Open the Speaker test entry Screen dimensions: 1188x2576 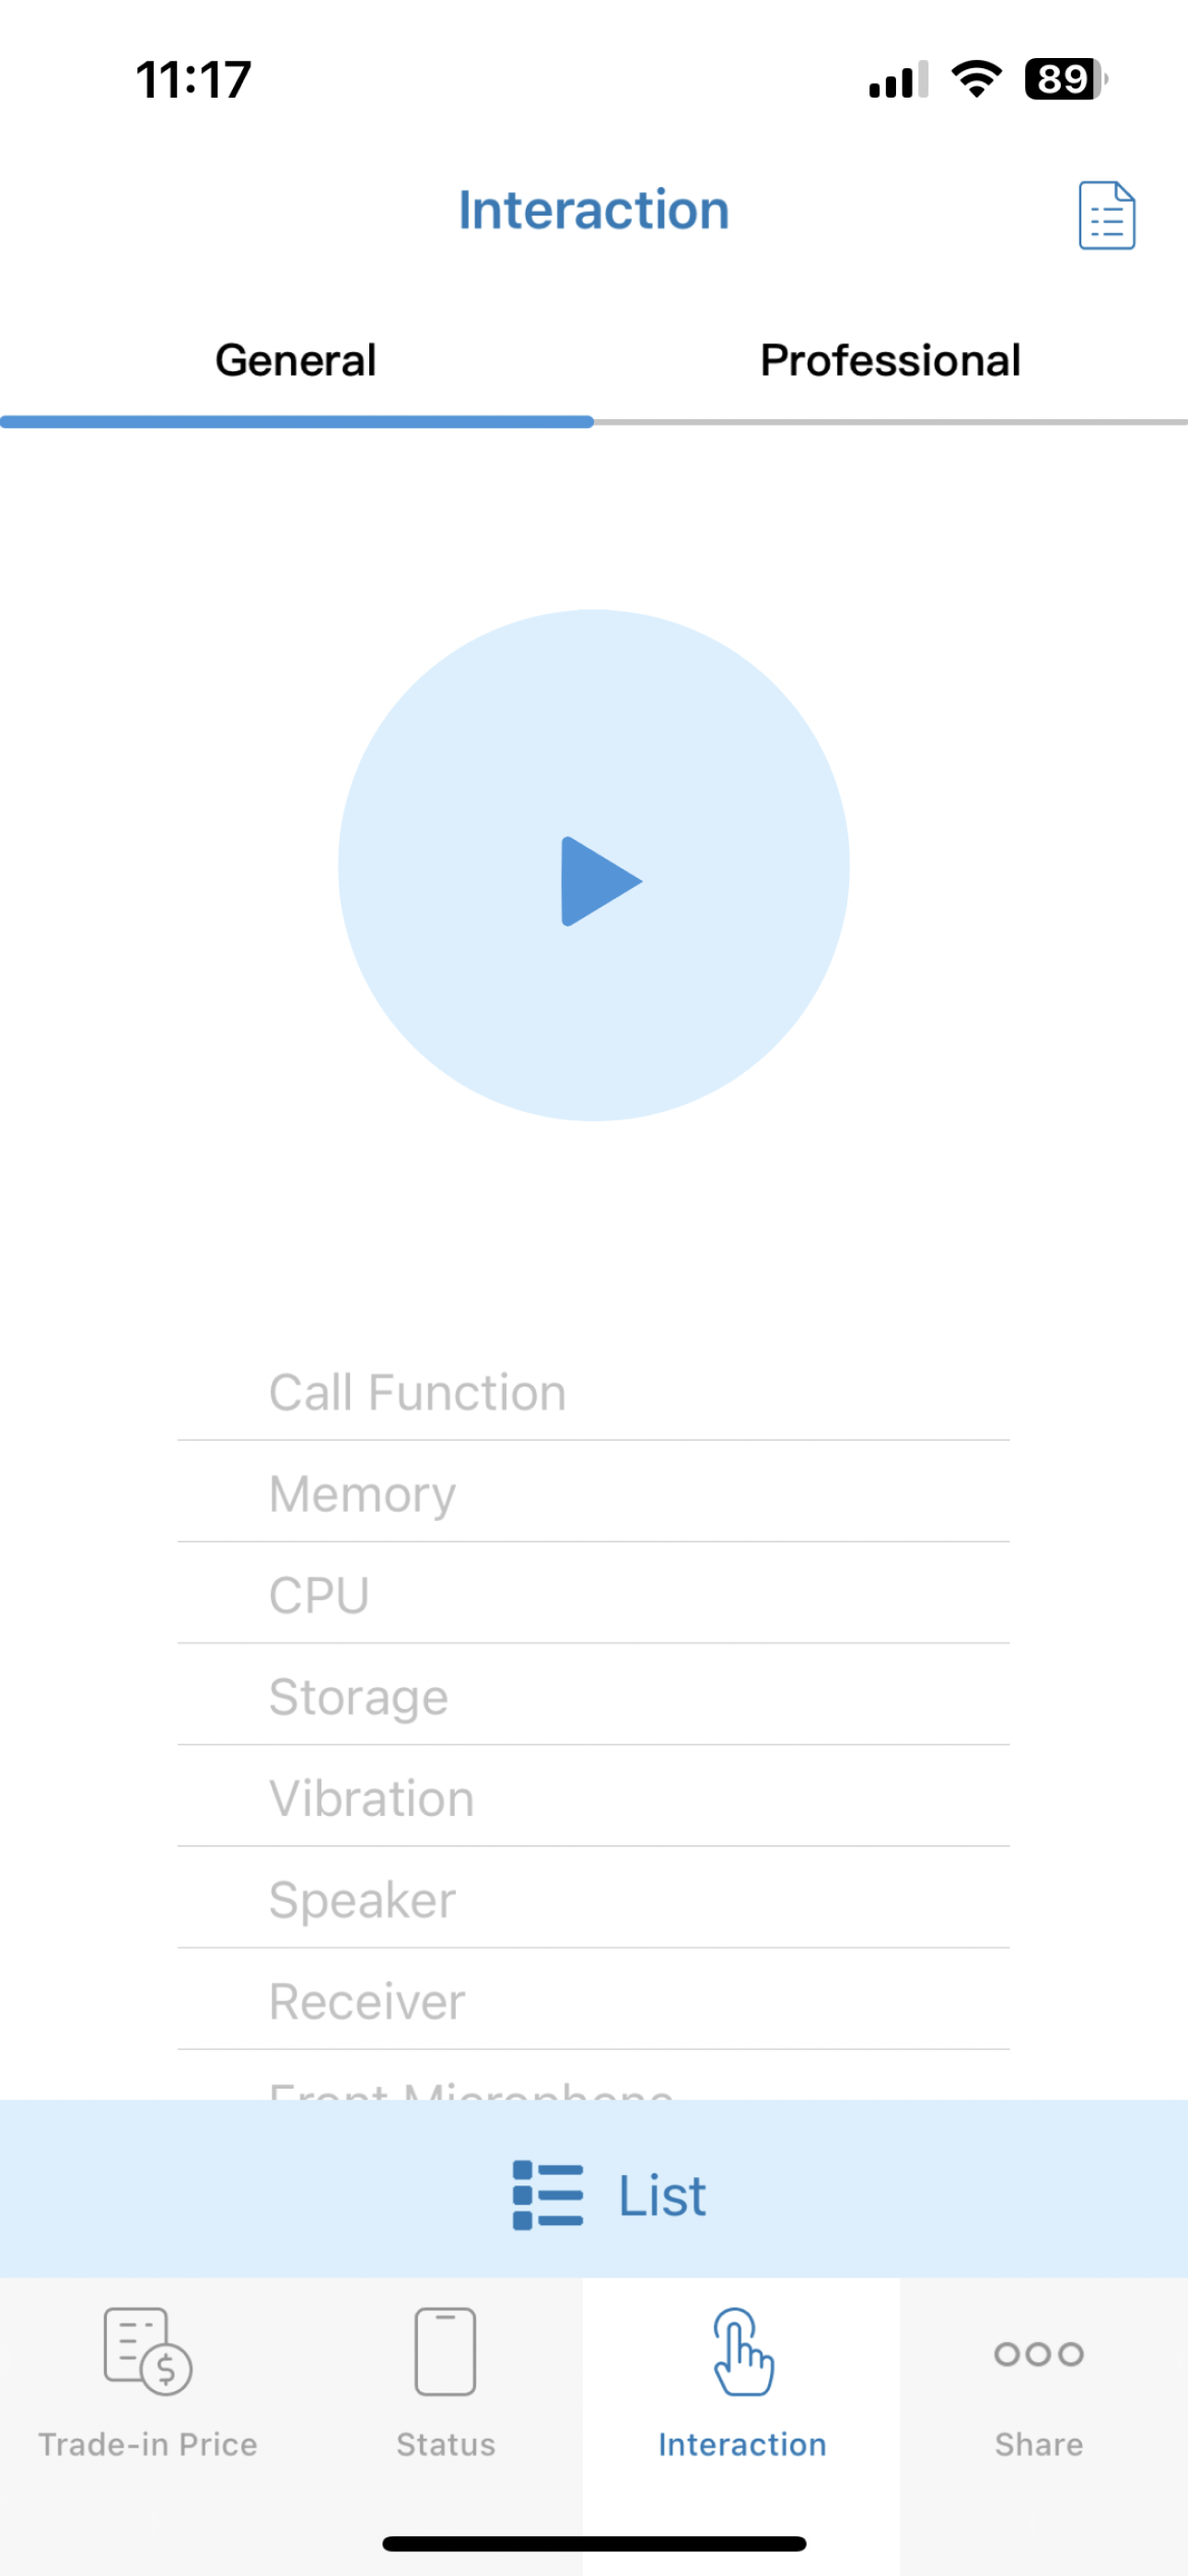[x=594, y=1899]
